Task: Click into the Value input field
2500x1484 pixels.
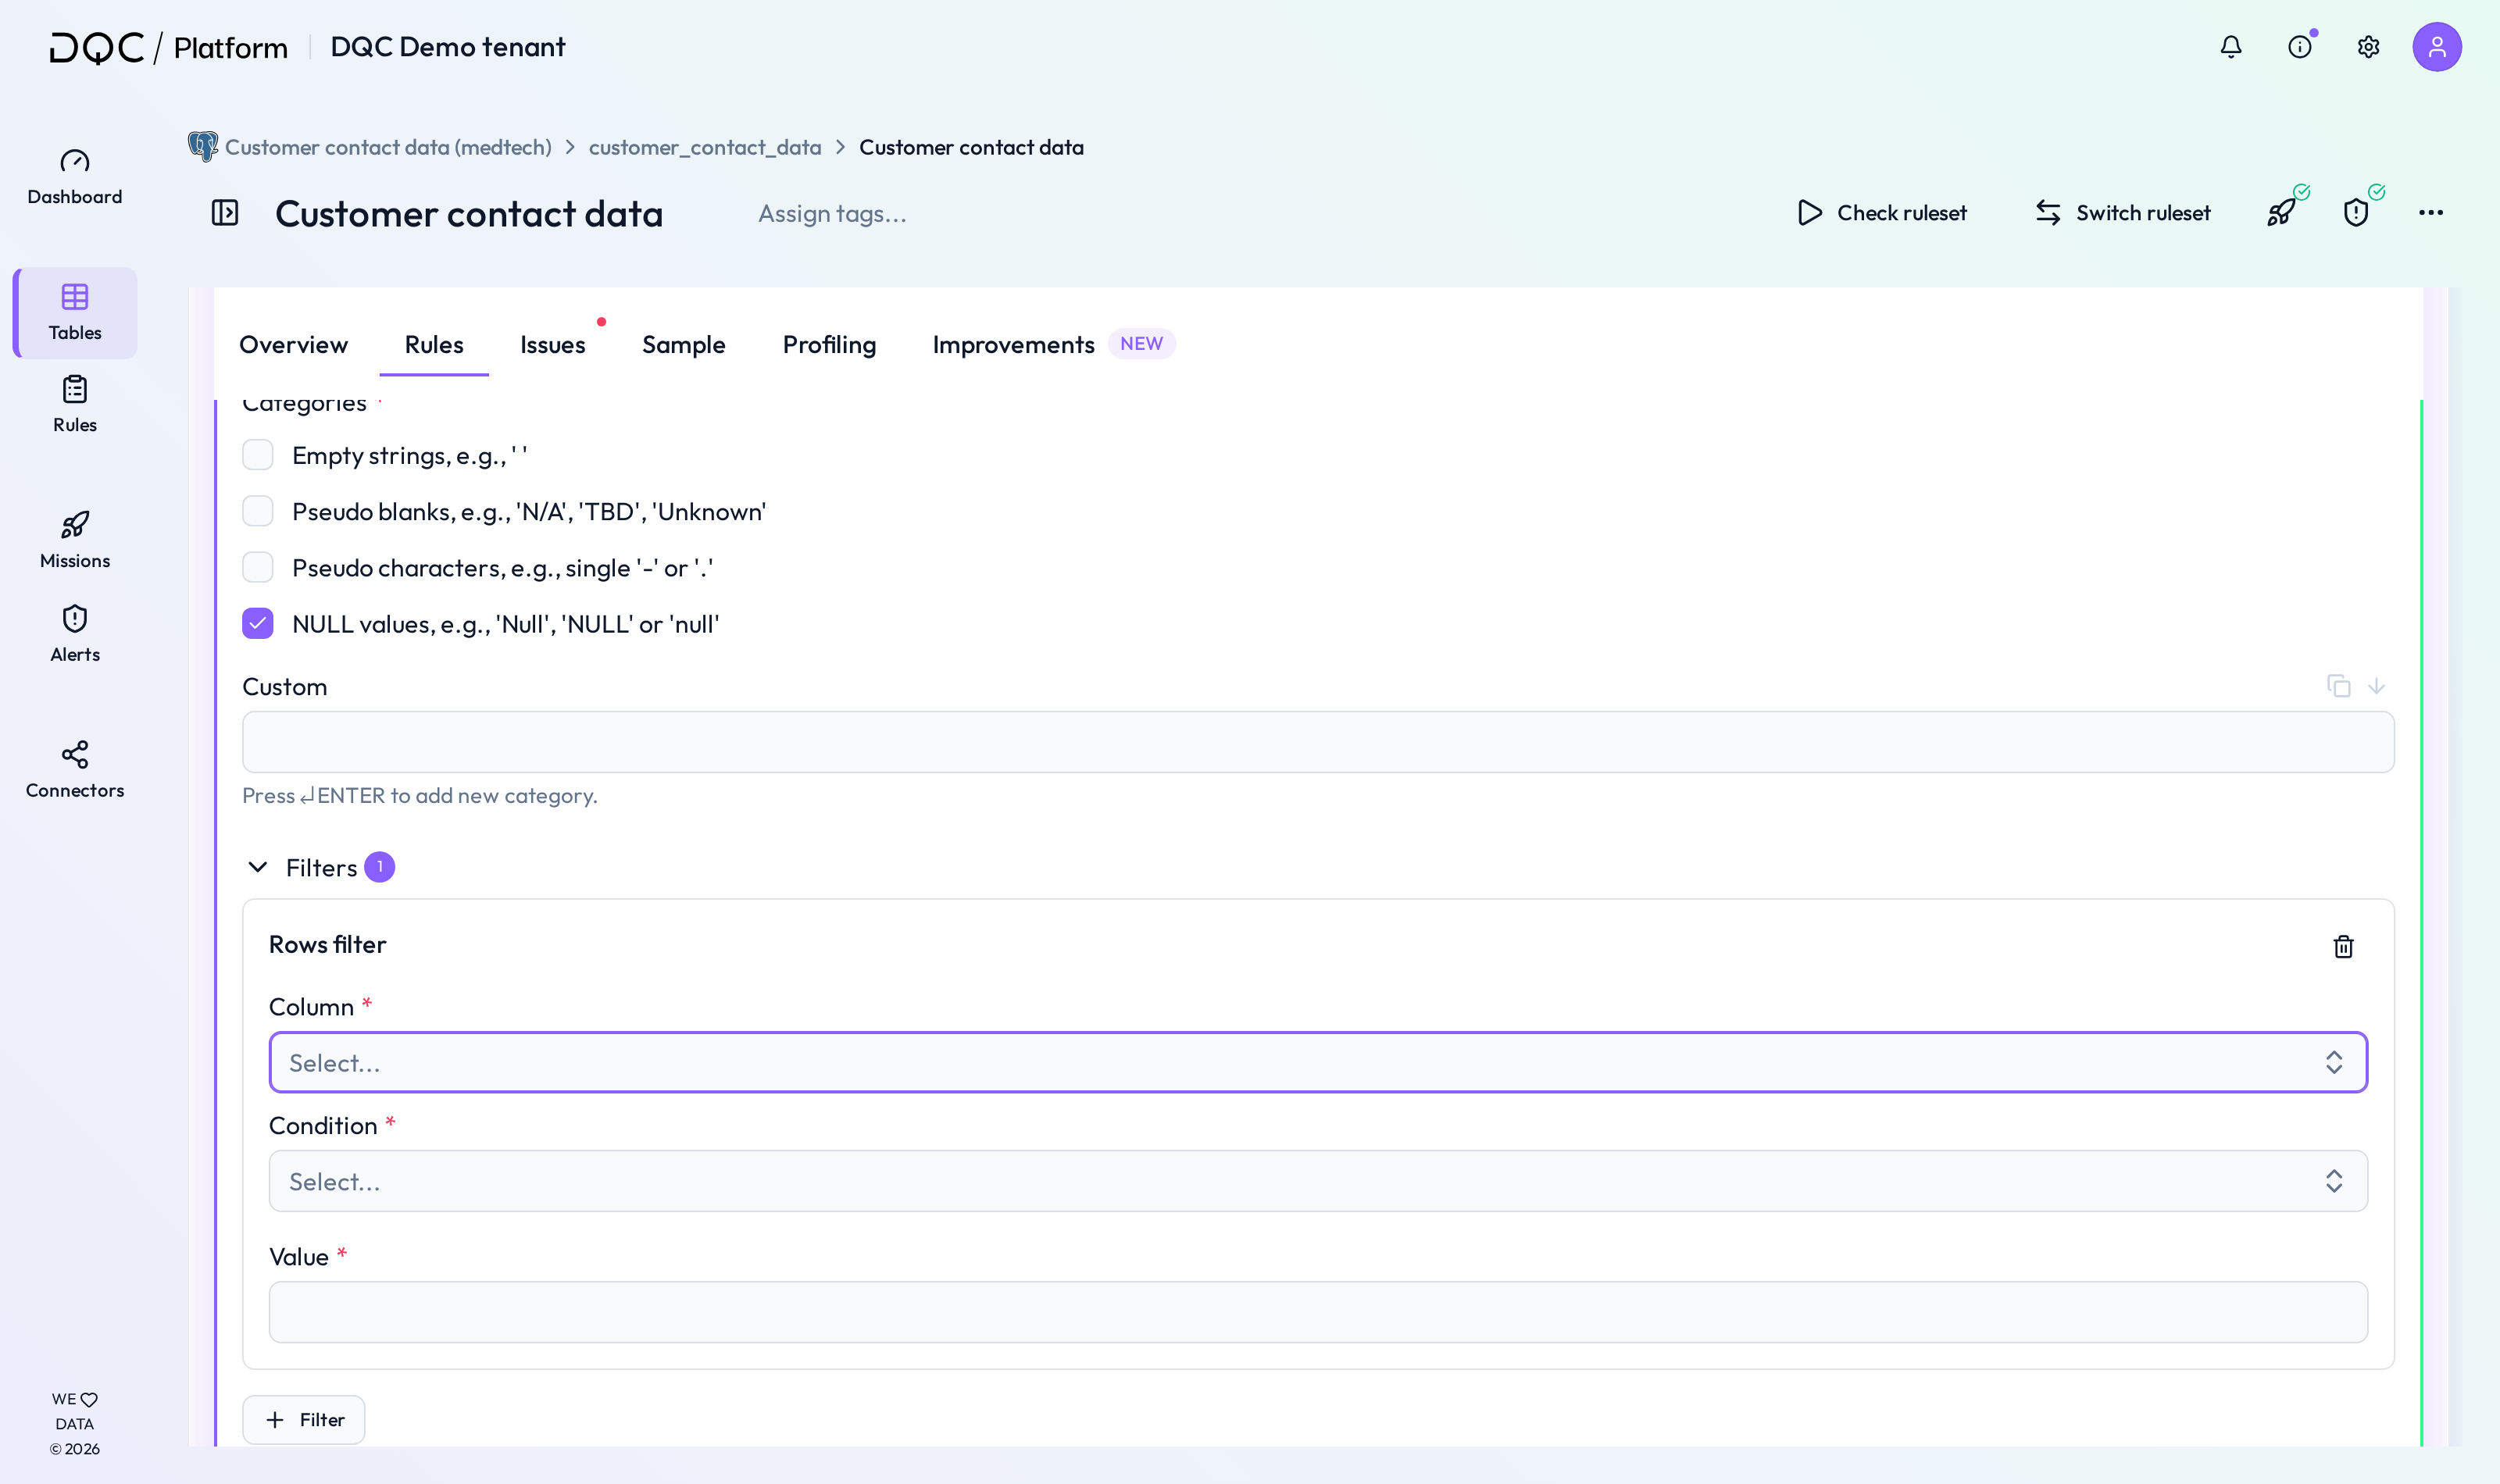Action: tap(1318, 1312)
